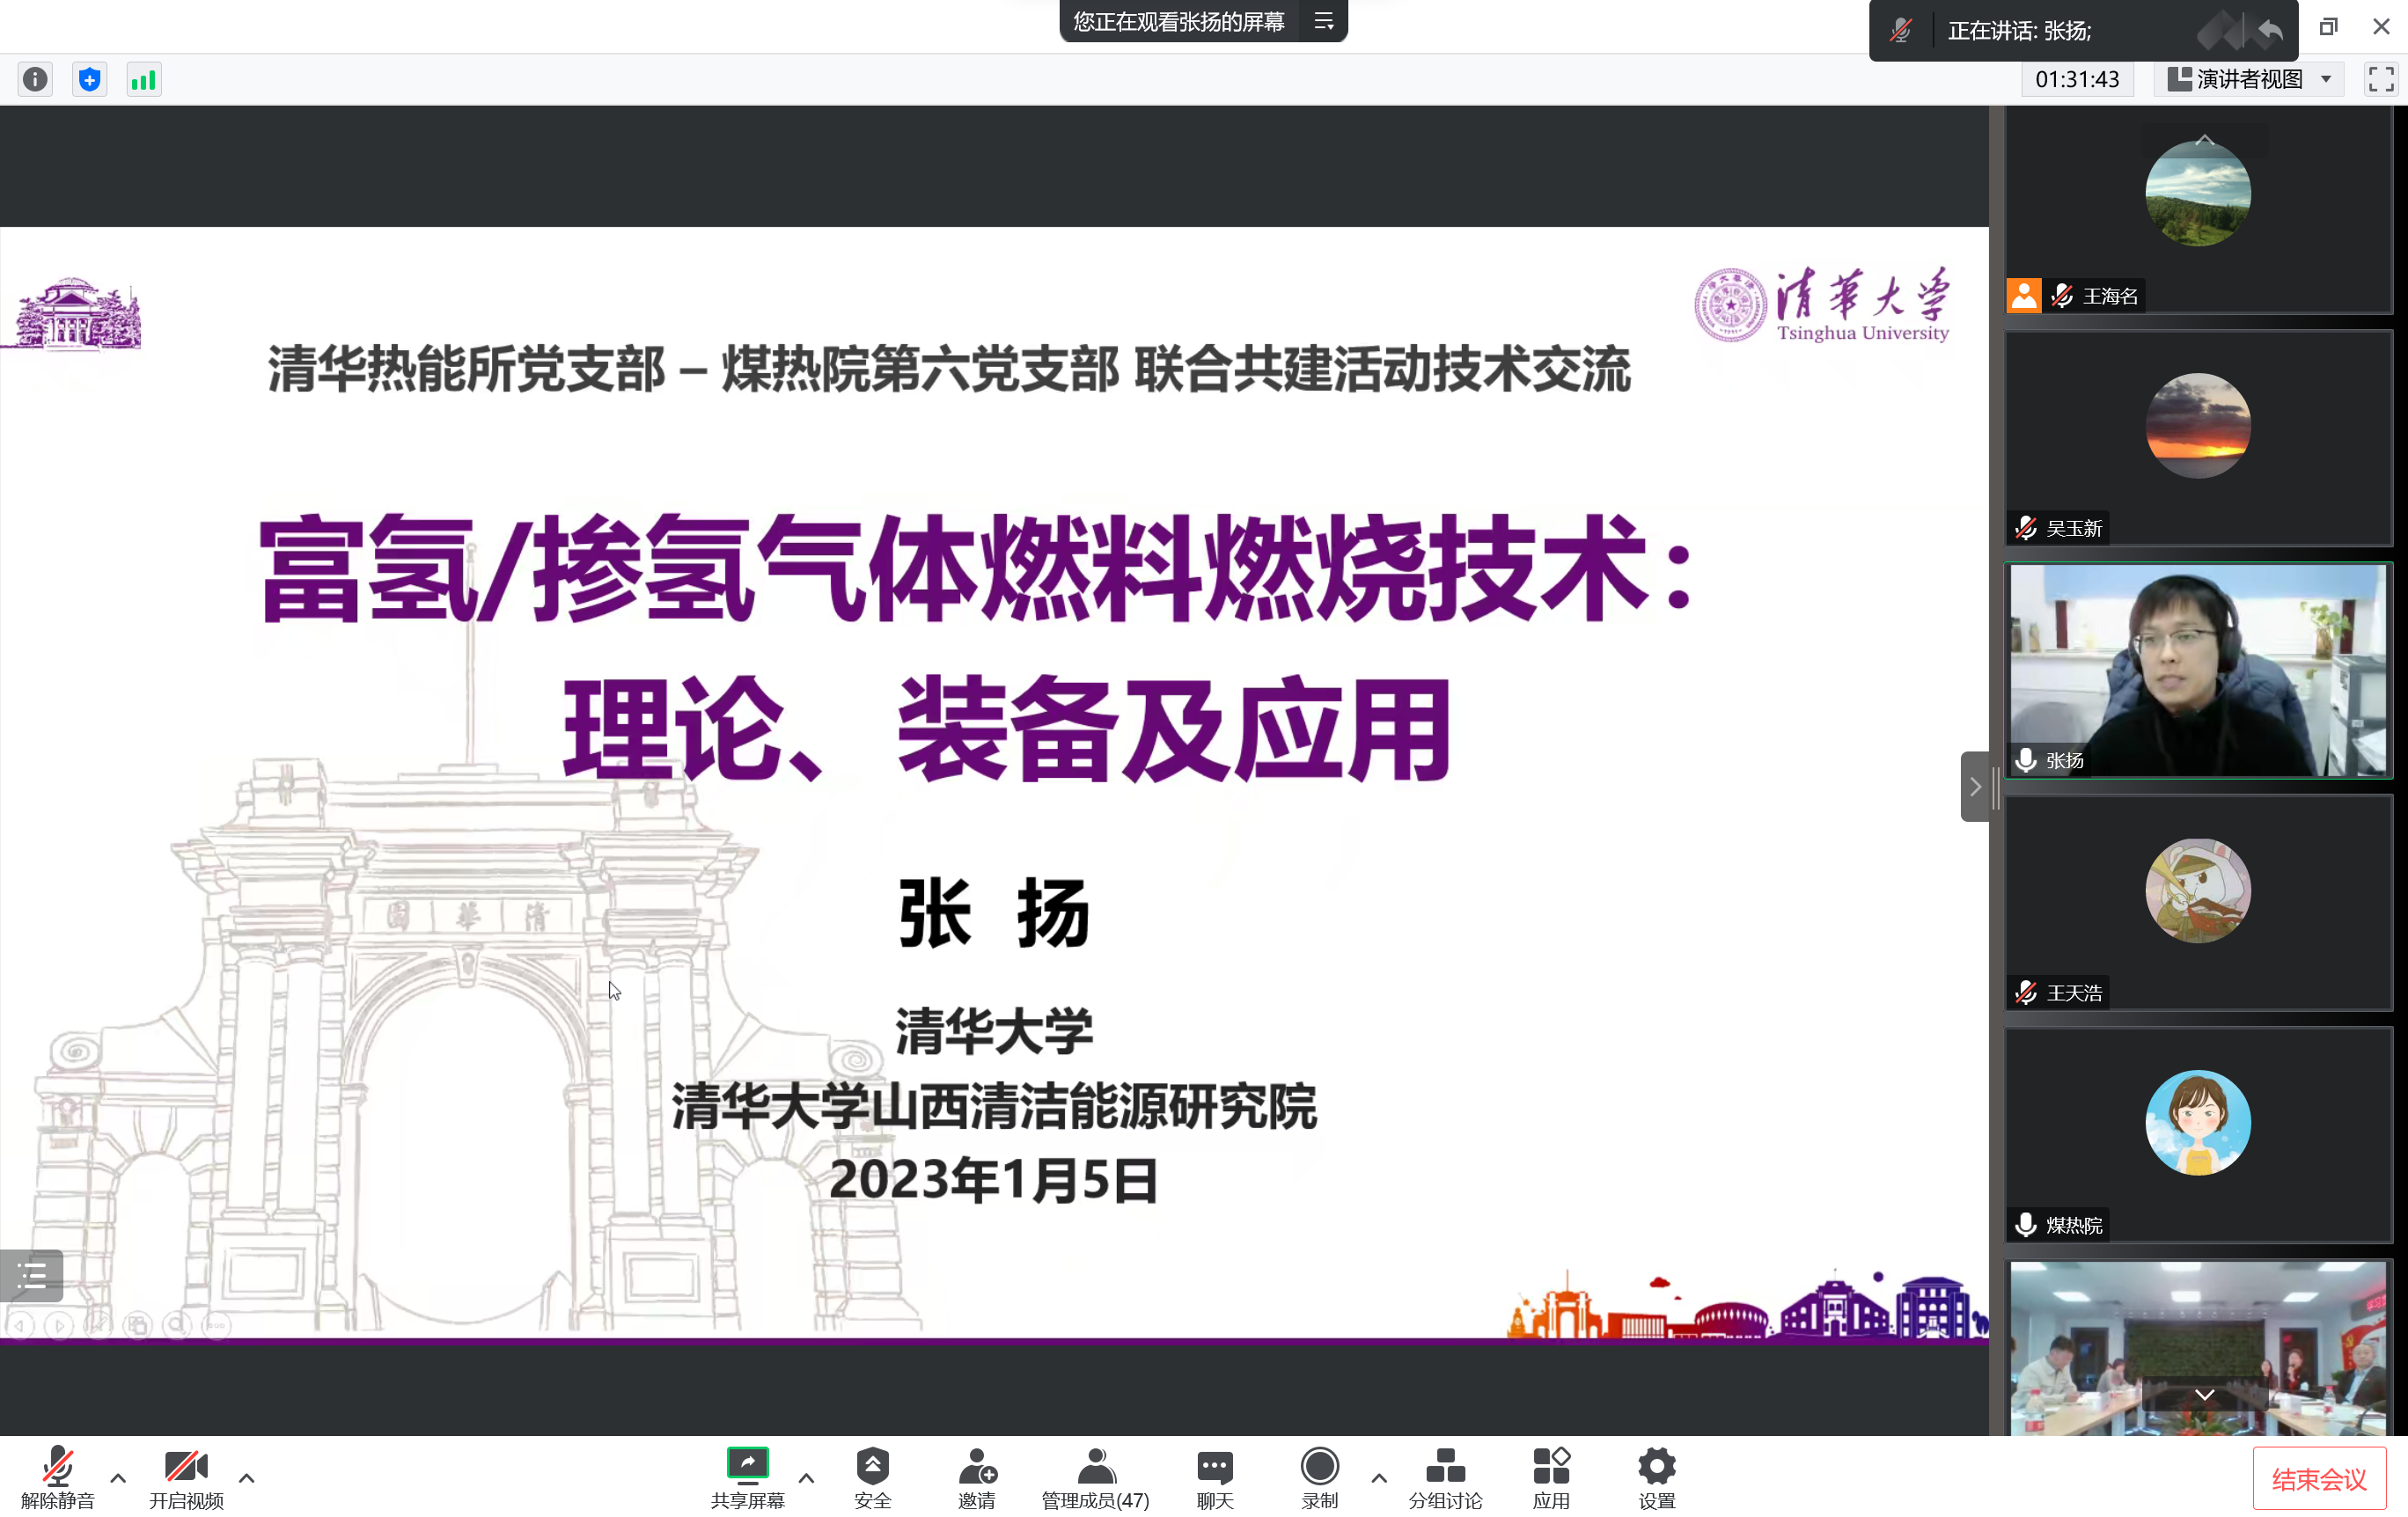The image size is (2408, 1517).
Task: Click the faint pen tool on the slide
Action: click(97, 1325)
